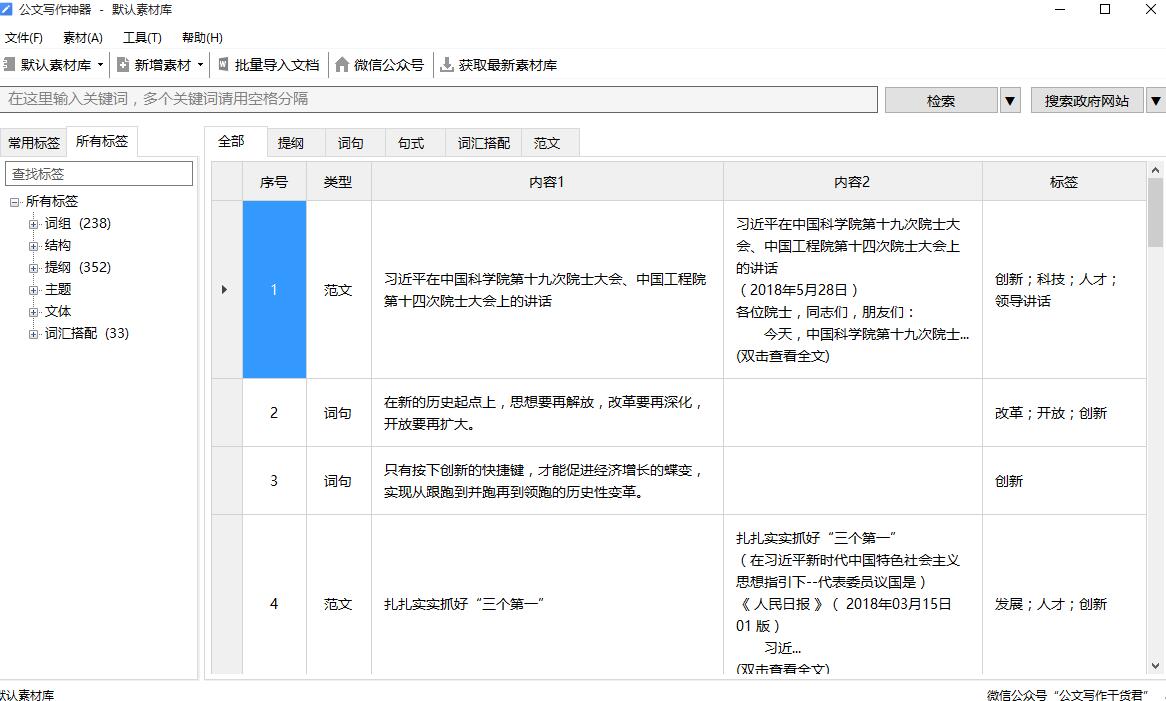This screenshot has width=1166, height=701.
Task: Switch to the 范文 tab
Action: (x=547, y=143)
